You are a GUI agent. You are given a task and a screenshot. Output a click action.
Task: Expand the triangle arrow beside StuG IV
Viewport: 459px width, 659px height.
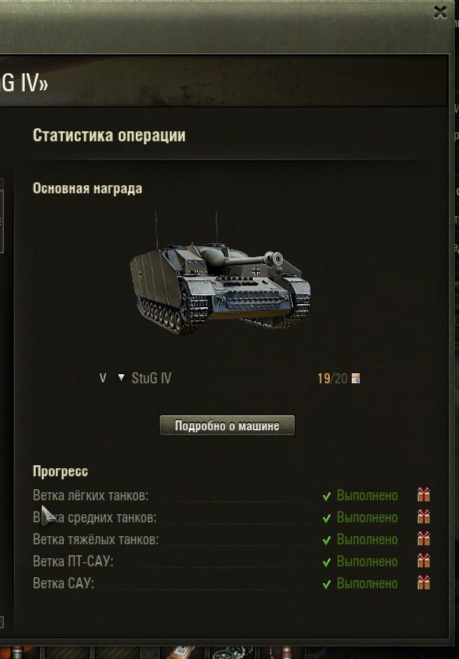coord(121,378)
